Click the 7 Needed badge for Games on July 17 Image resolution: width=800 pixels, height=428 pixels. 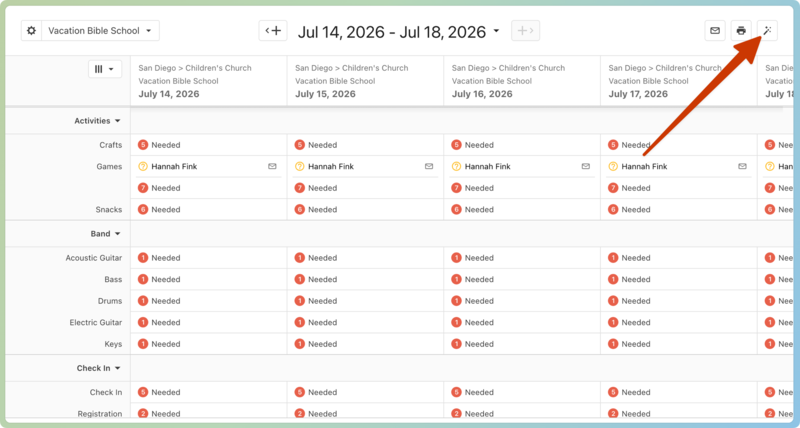pos(613,188)
